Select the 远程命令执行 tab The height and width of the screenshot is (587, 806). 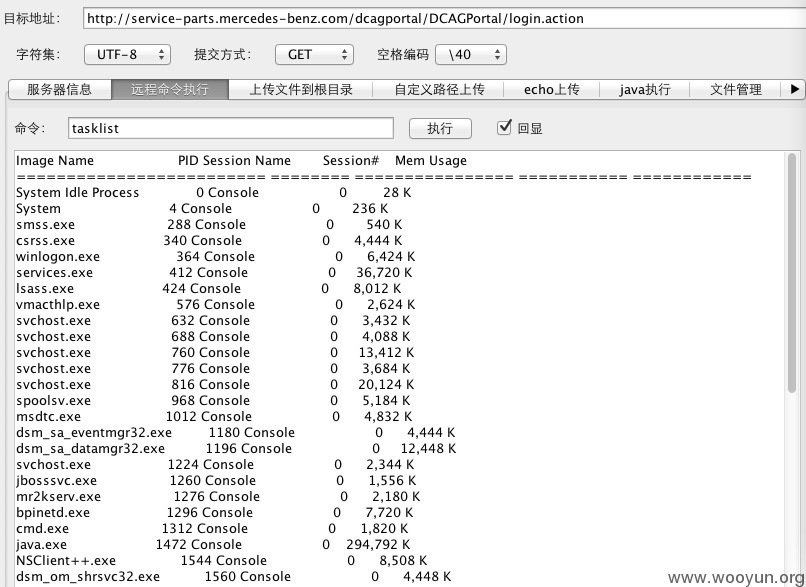click(x=170, y=89)
